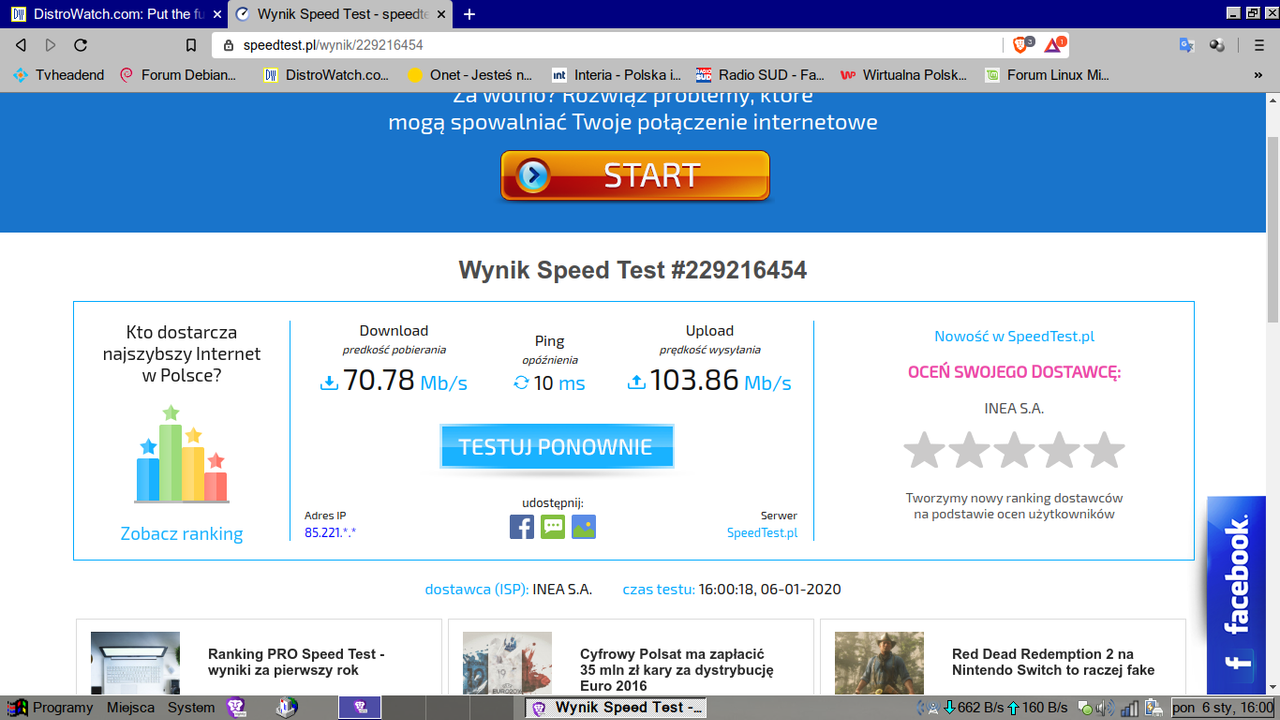
Task: Open the Forum Debian bookmark
Action: coord(178,75)
